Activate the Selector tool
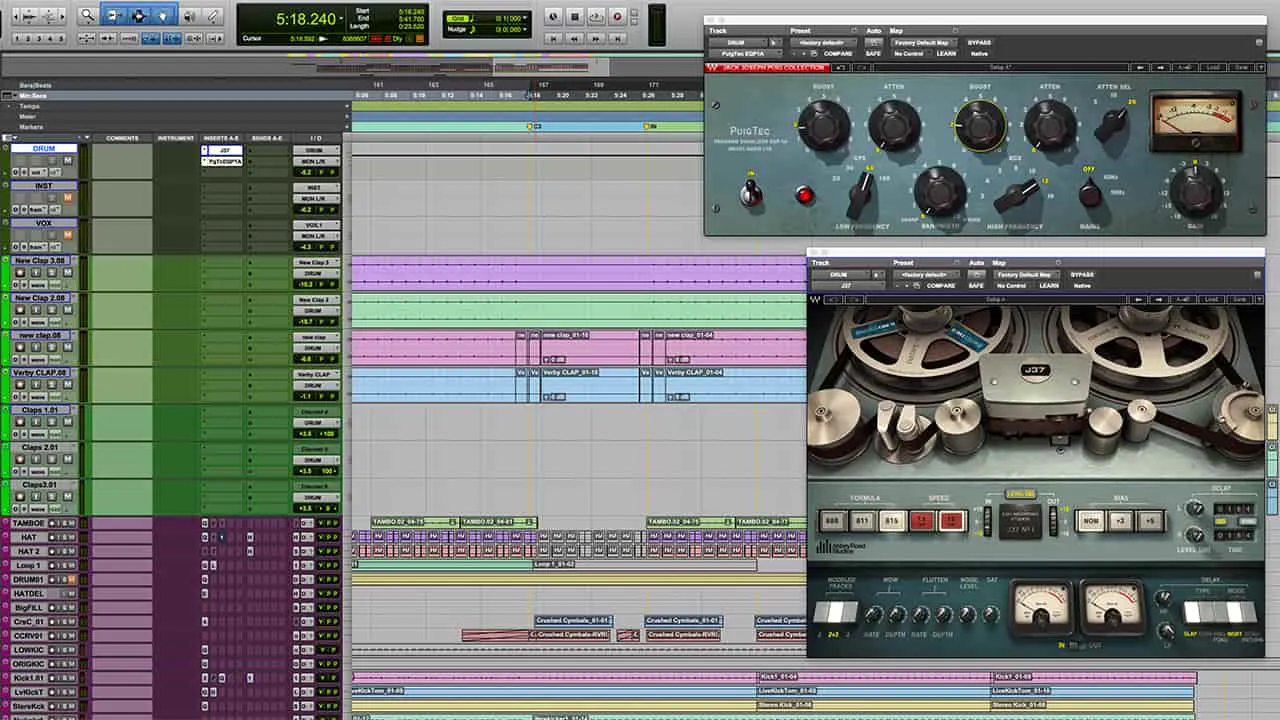Screen dimensions: 1280x720 click(x=138, y=16)
